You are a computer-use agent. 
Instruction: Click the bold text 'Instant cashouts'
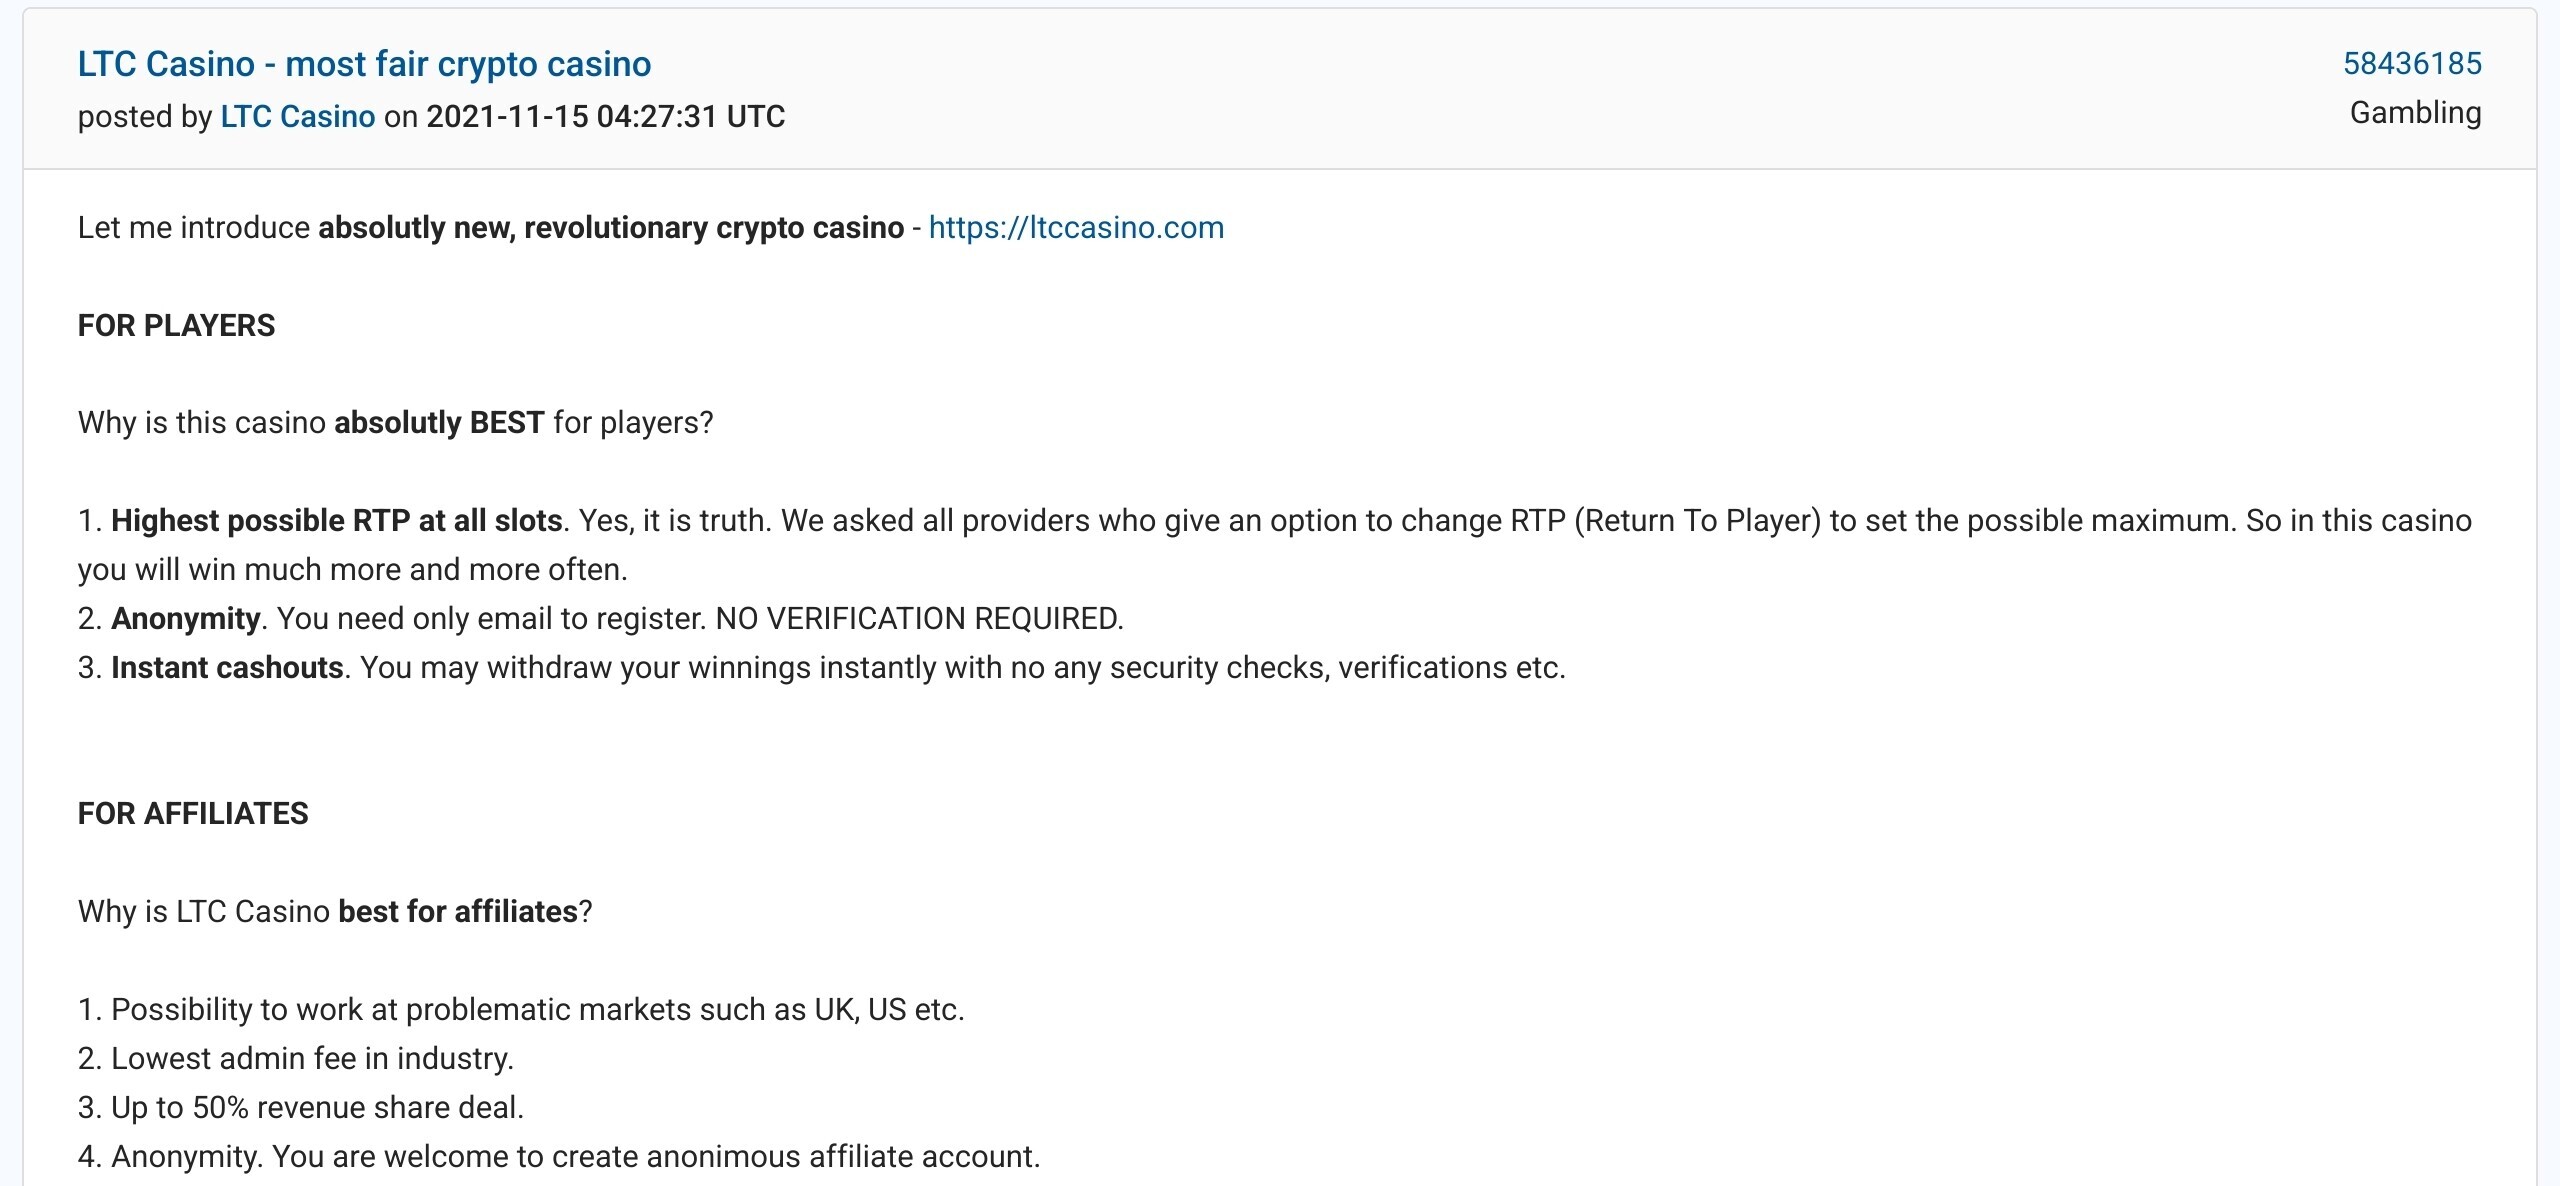(228, 667)
